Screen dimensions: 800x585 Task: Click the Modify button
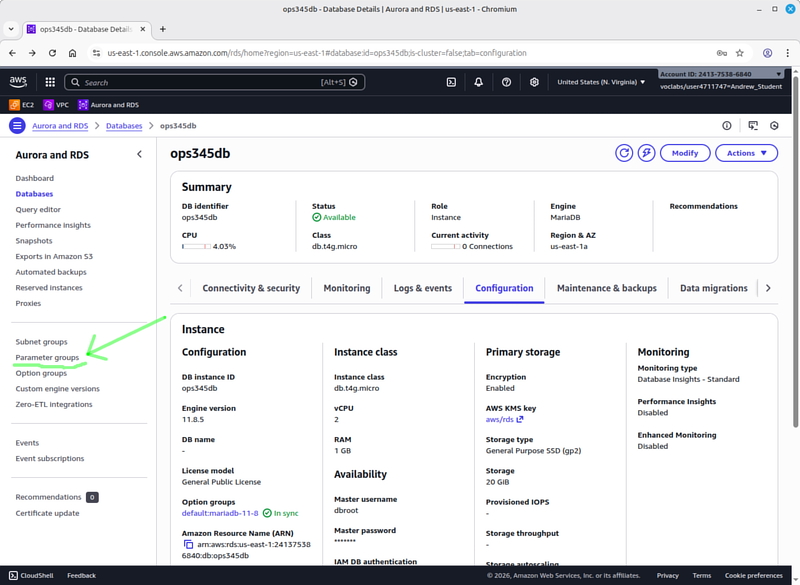(685, 153)
